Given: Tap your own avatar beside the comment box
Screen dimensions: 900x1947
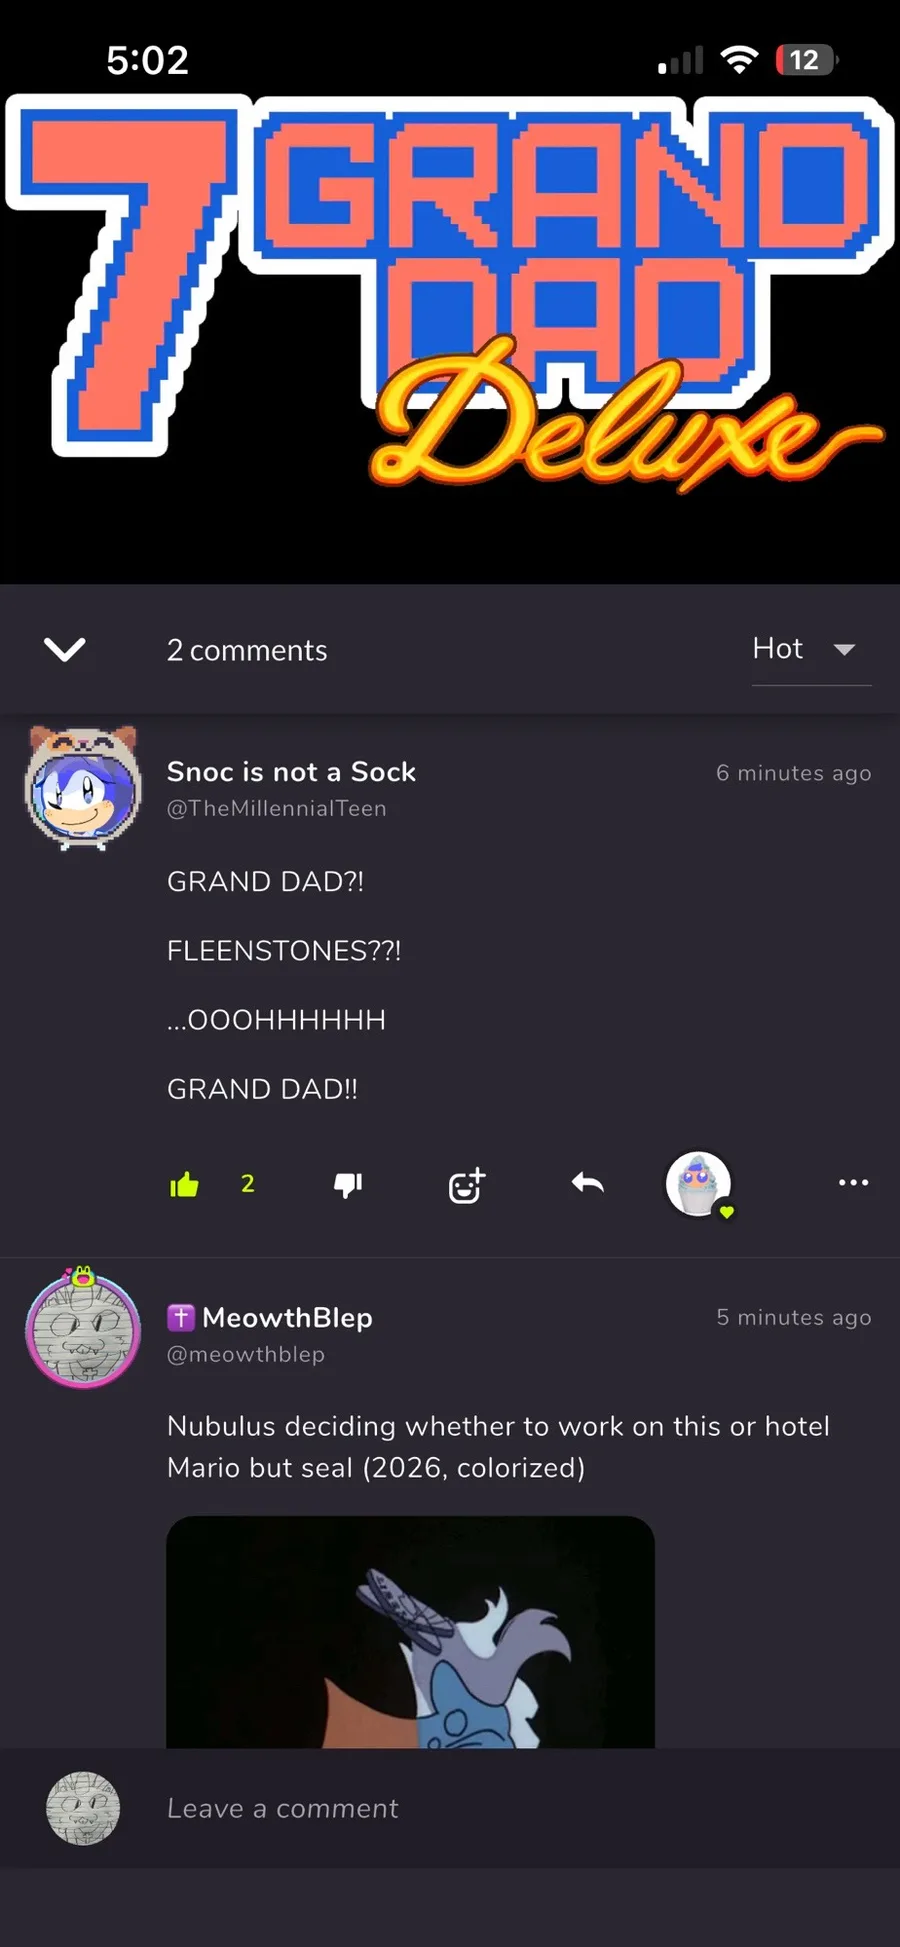Looking at the screenshot, I should click(83, 1808).
